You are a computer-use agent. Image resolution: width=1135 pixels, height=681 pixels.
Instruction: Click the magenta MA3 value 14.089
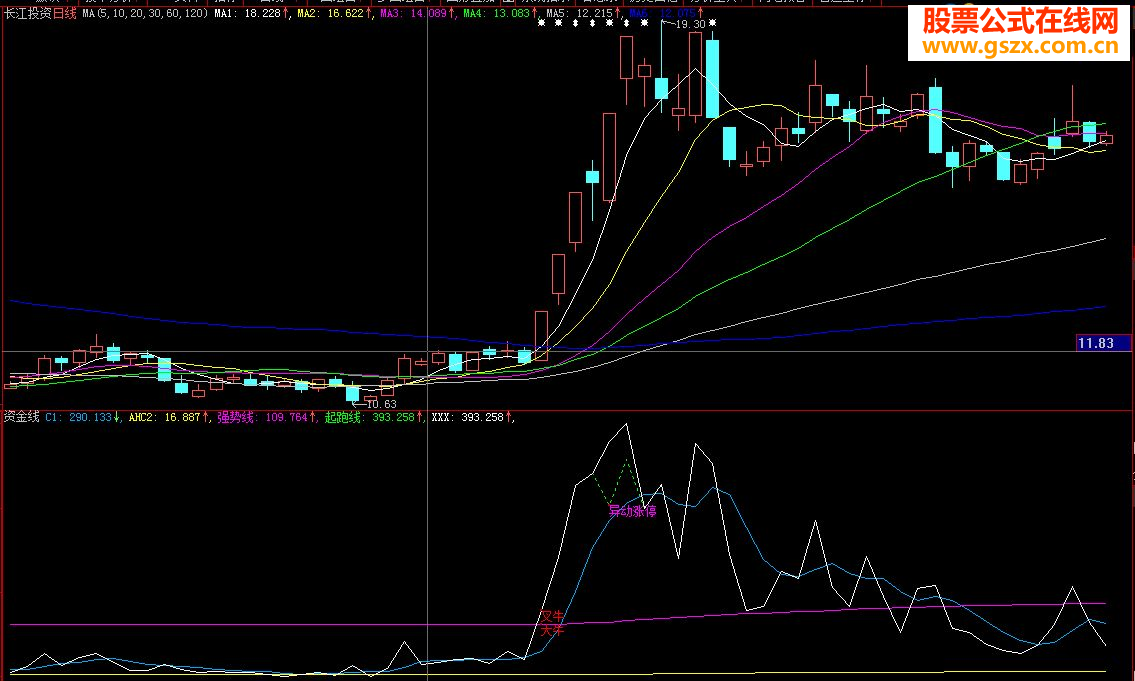coord(428,13)
